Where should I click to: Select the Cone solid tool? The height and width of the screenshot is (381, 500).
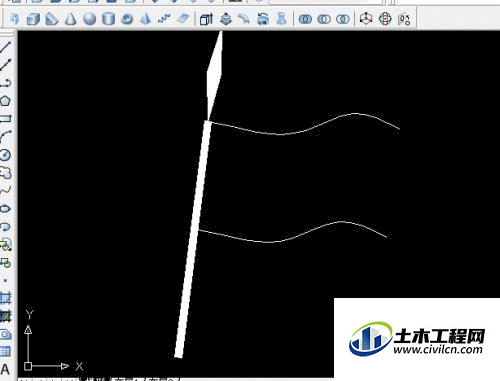pos(70,19)
